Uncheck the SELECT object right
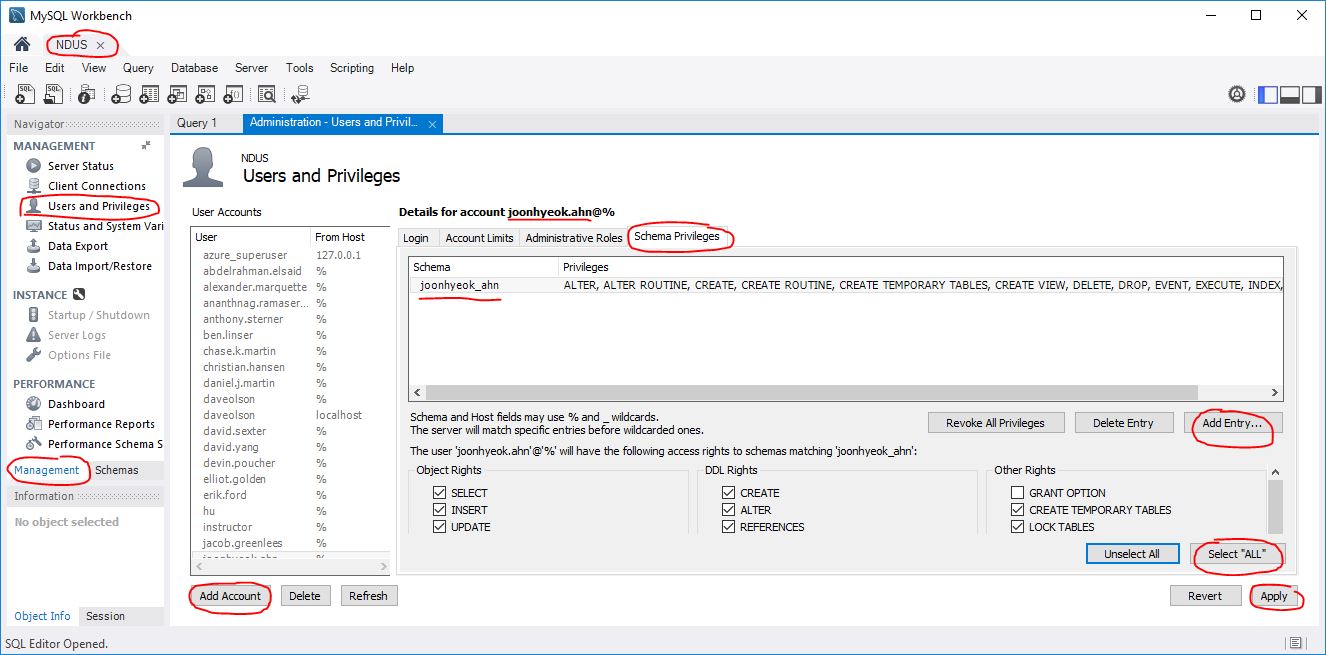The image size is (1326, 655). [439, 493]
